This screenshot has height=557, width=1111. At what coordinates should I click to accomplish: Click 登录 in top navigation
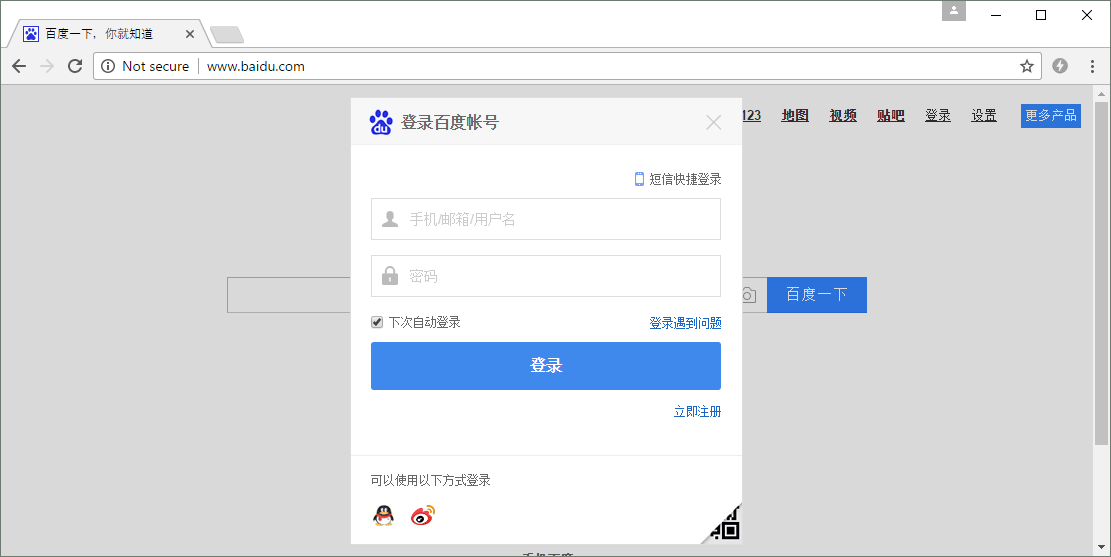coord(937,116)
